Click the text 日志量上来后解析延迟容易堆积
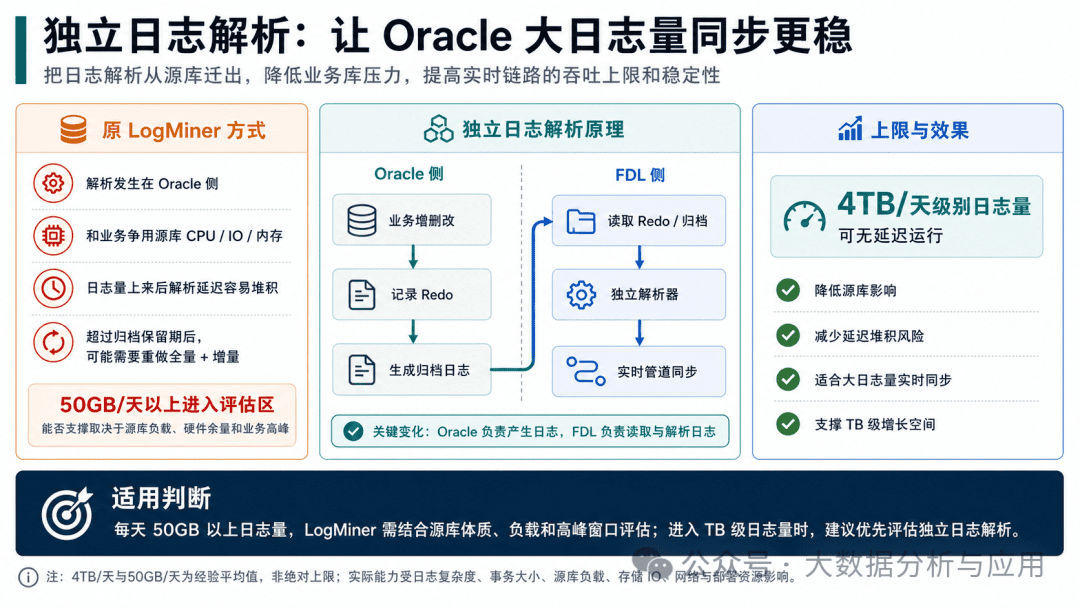The height and width of the screenshot is (608, 1080). coord(182,288)
